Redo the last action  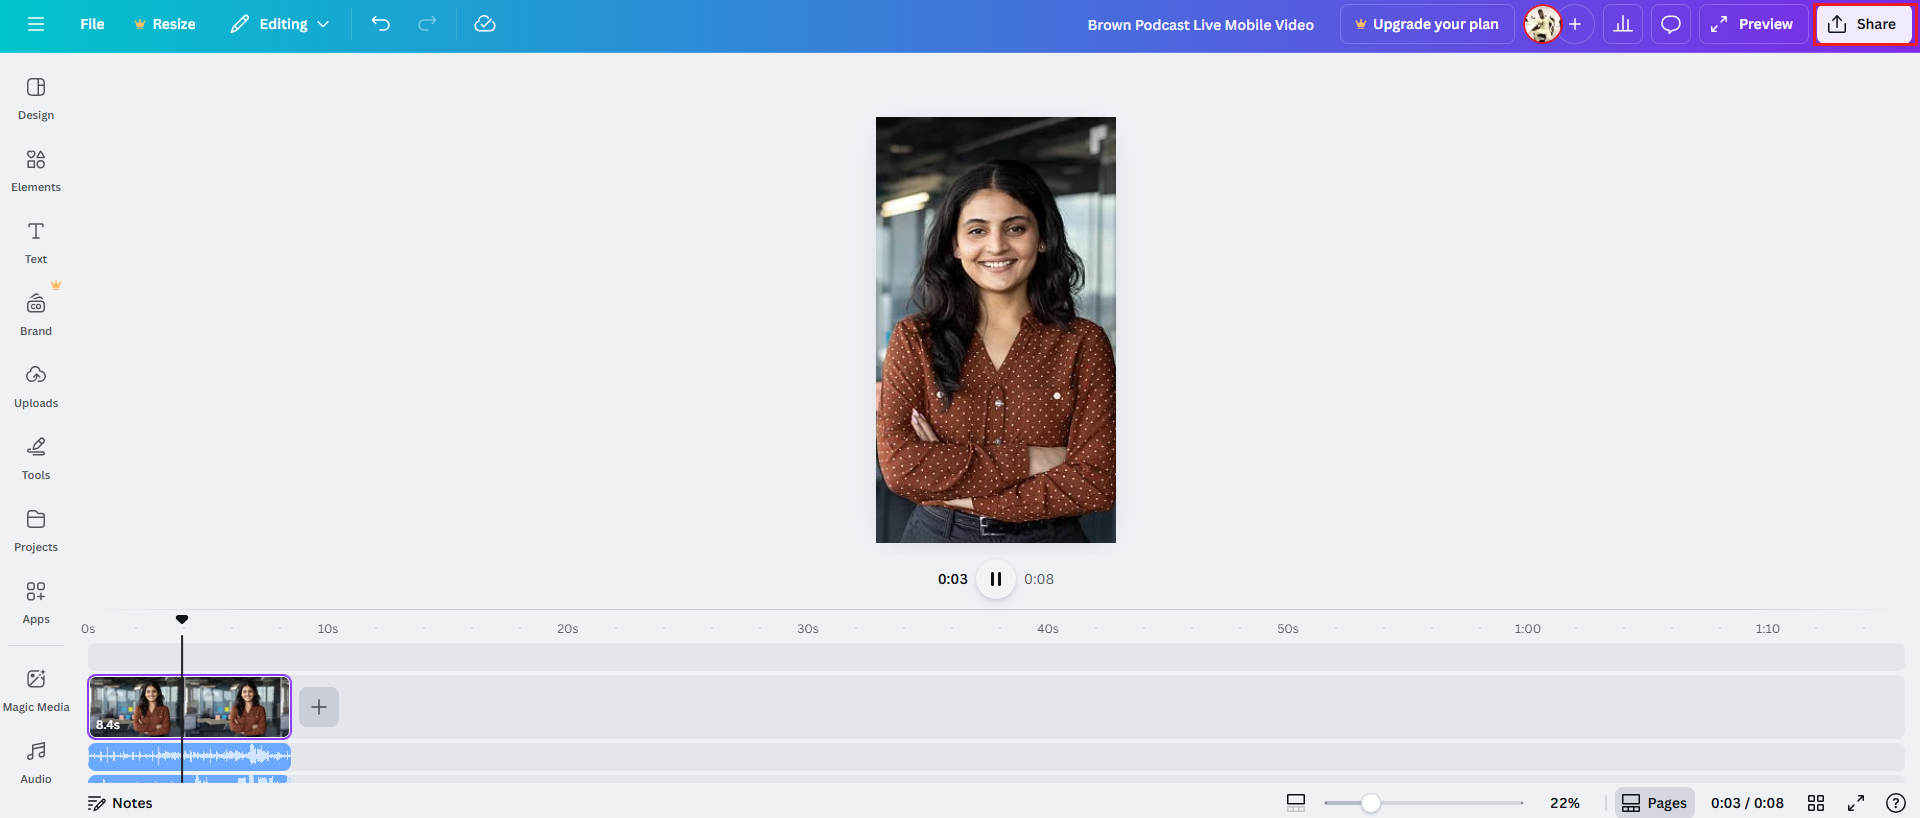click(427, 24)
